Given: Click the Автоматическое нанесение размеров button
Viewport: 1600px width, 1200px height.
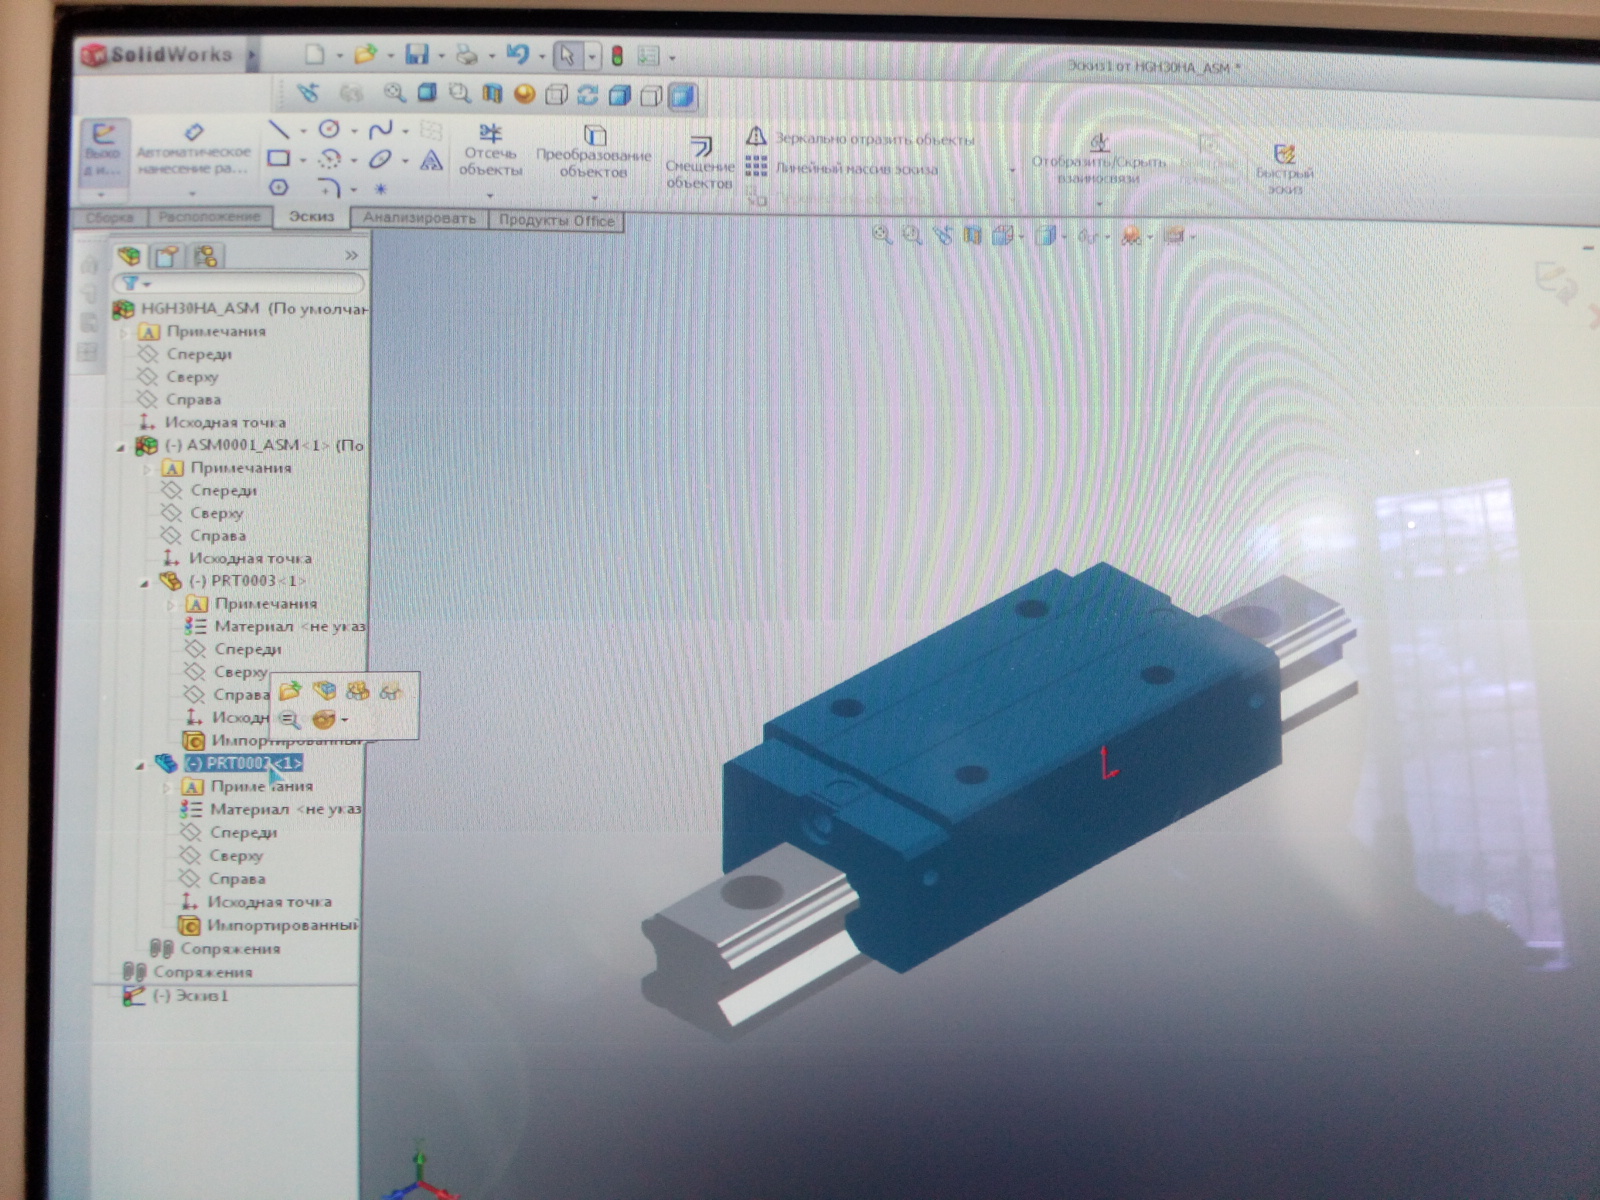Looking at the screenshot, I should pyautogui.click(x=193, y=149).
